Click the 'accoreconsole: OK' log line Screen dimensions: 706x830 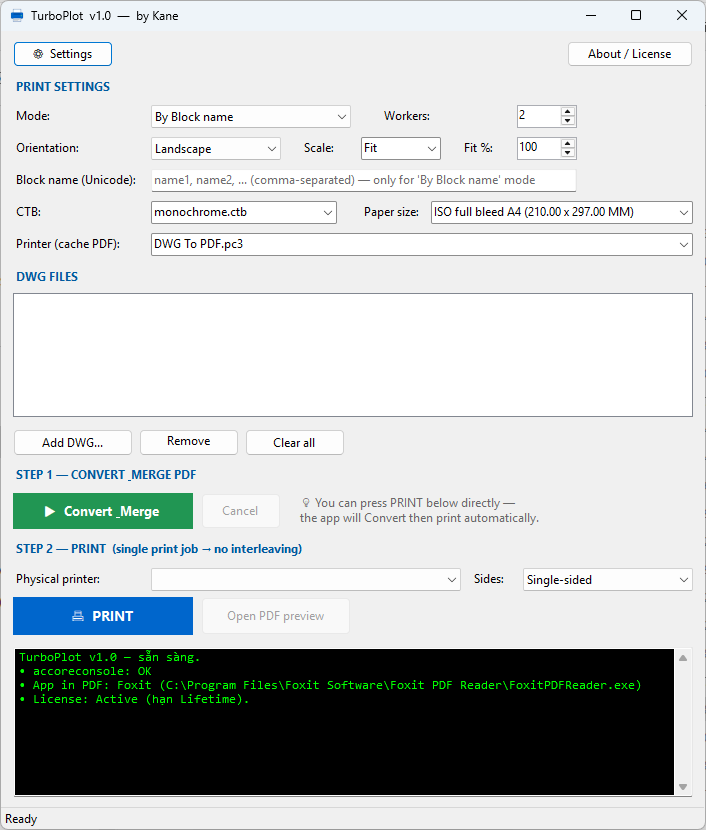point(86,671)
